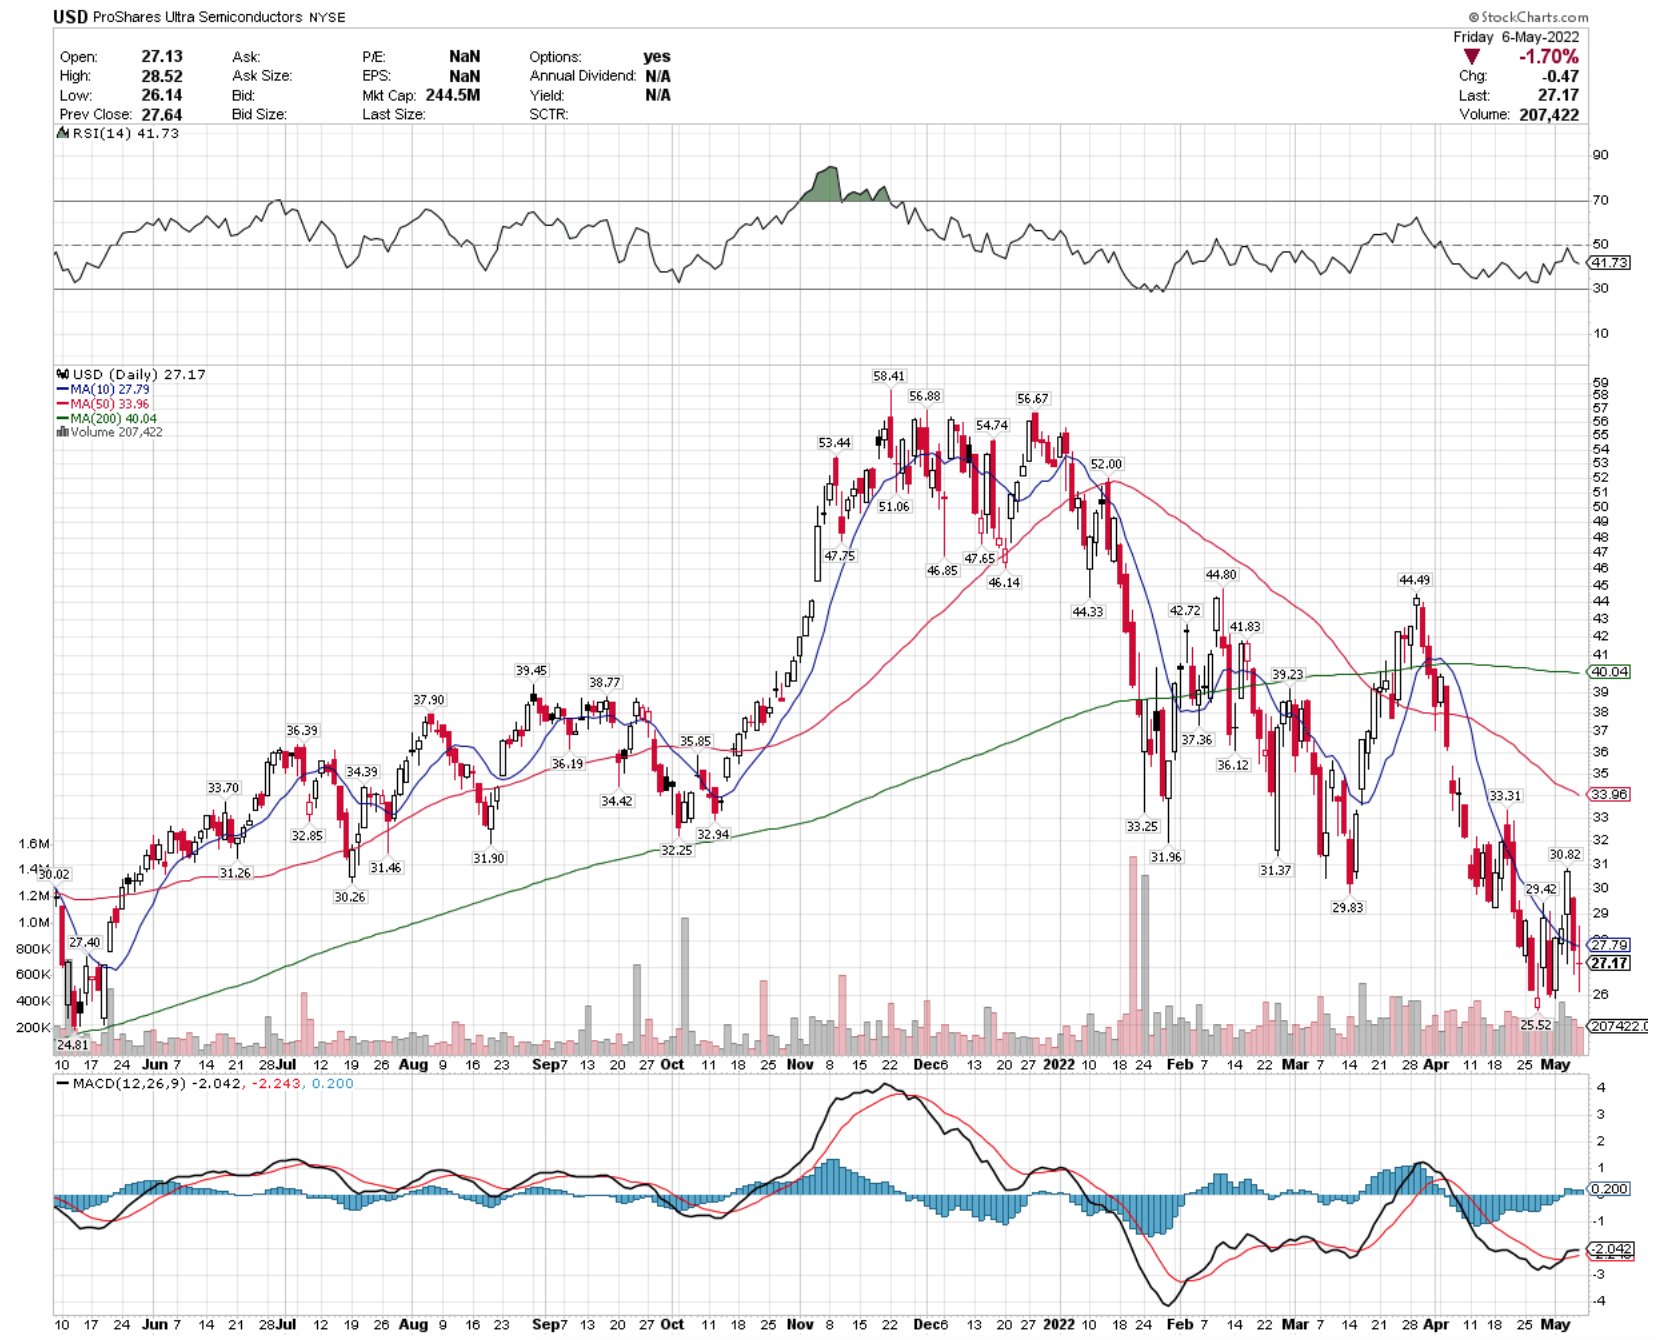Click the USD ticker symbol in the title
This screenshot has width=1656, height=1340.
(x=70, y=16)
